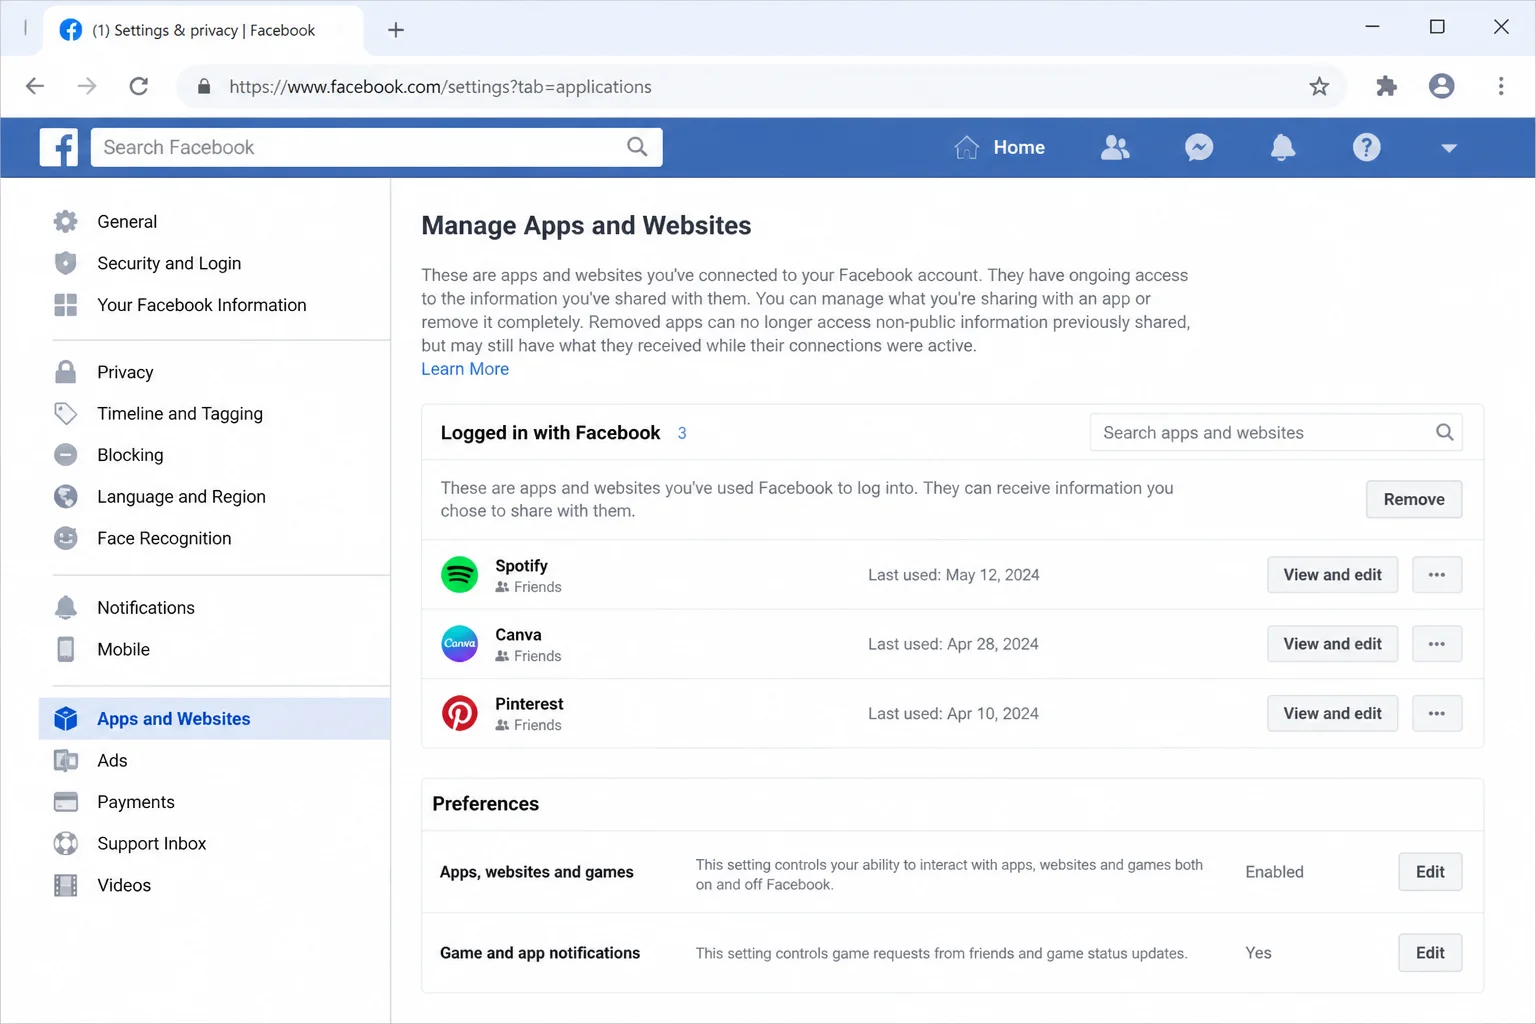This screenshot has height=1024, width=1536.
Task: Click the Your Facebook Information grid icon
Action: [x=66, y=305]
